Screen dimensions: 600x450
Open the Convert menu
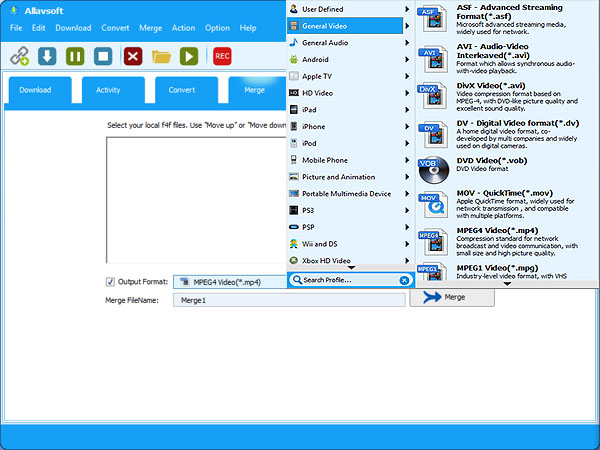[x=115, y=28]
